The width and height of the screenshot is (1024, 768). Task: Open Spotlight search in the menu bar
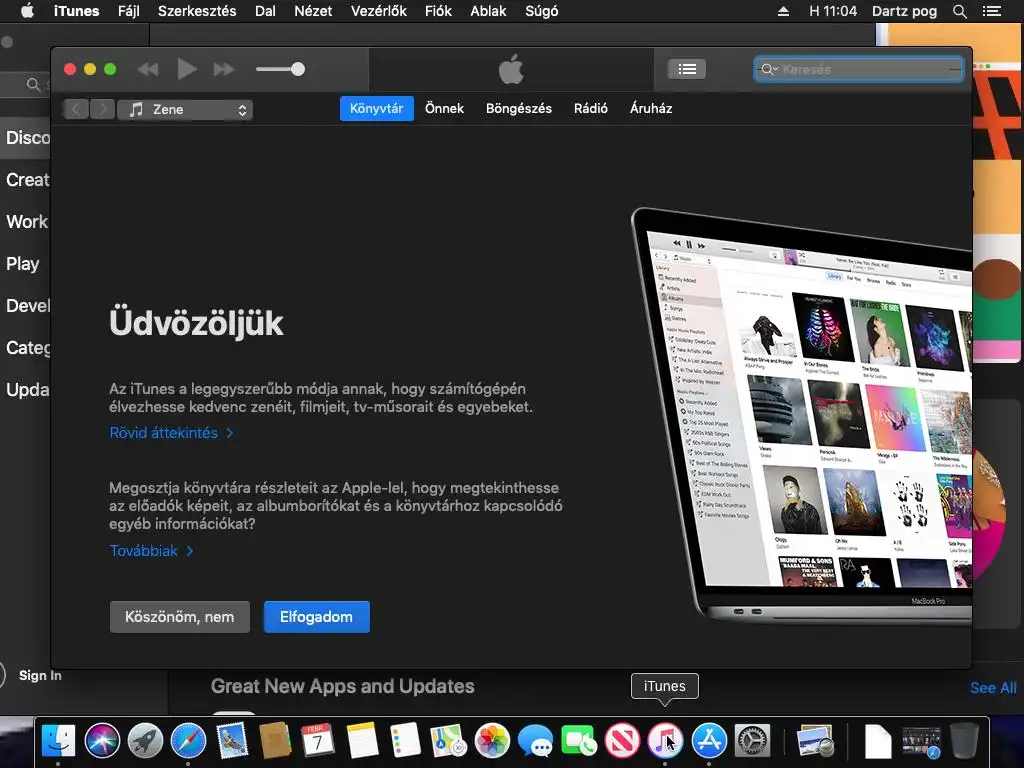tap(959, 11)
